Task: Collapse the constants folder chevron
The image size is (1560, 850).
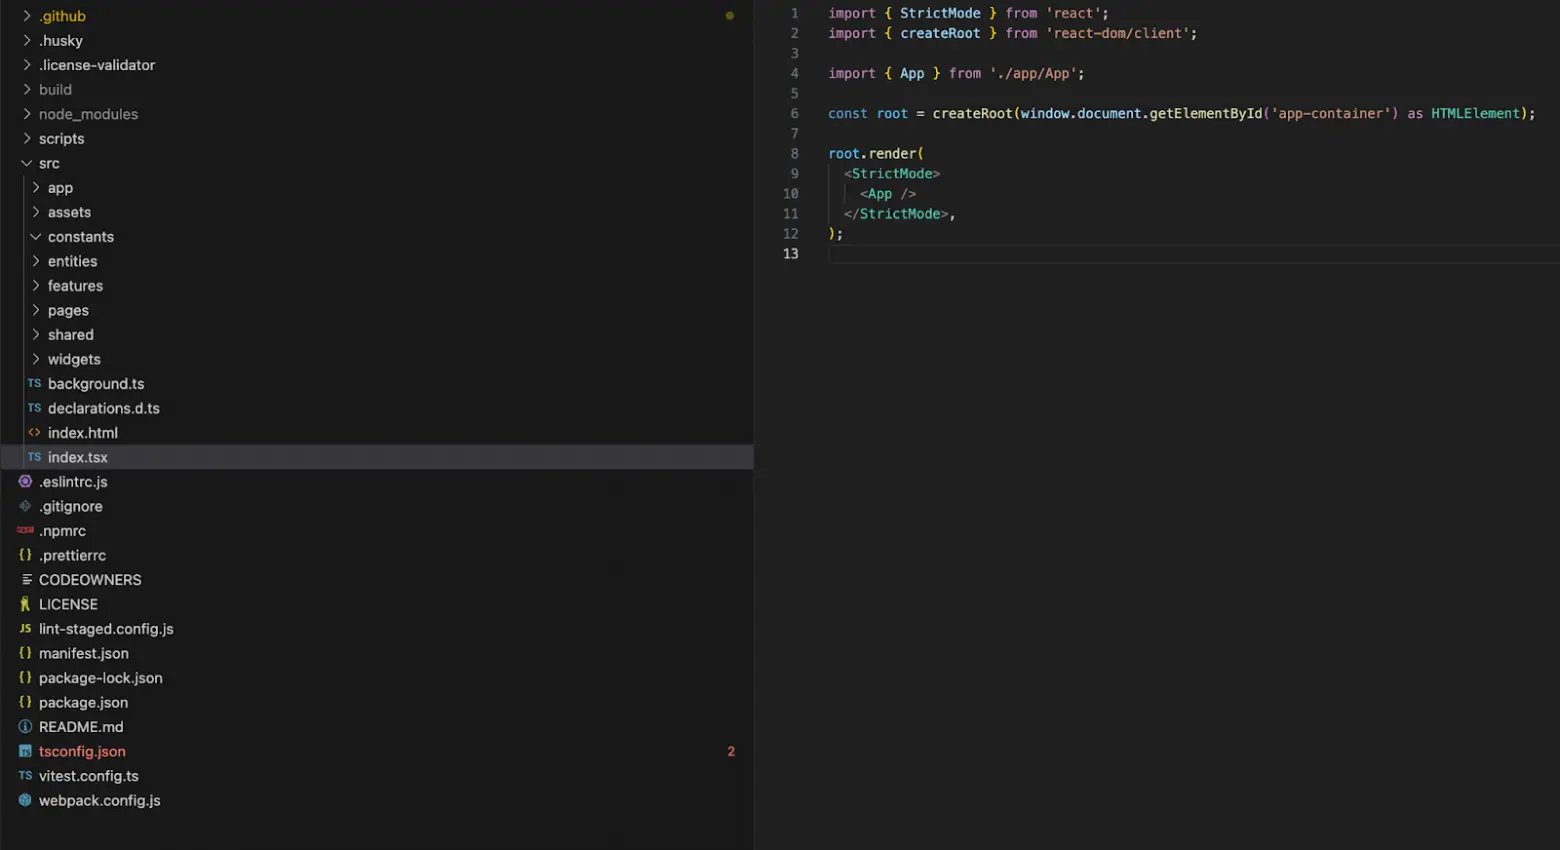Action: pyautogui.click(x=36, y=236)
